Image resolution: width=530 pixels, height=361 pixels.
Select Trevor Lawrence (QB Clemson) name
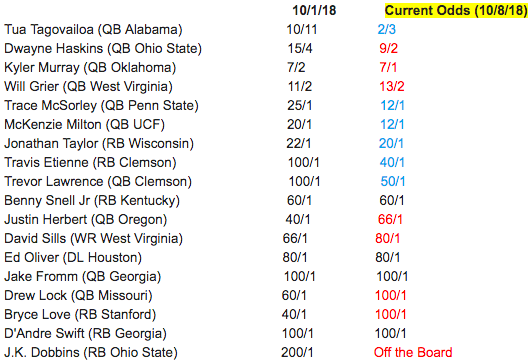[x=98, y=182]
